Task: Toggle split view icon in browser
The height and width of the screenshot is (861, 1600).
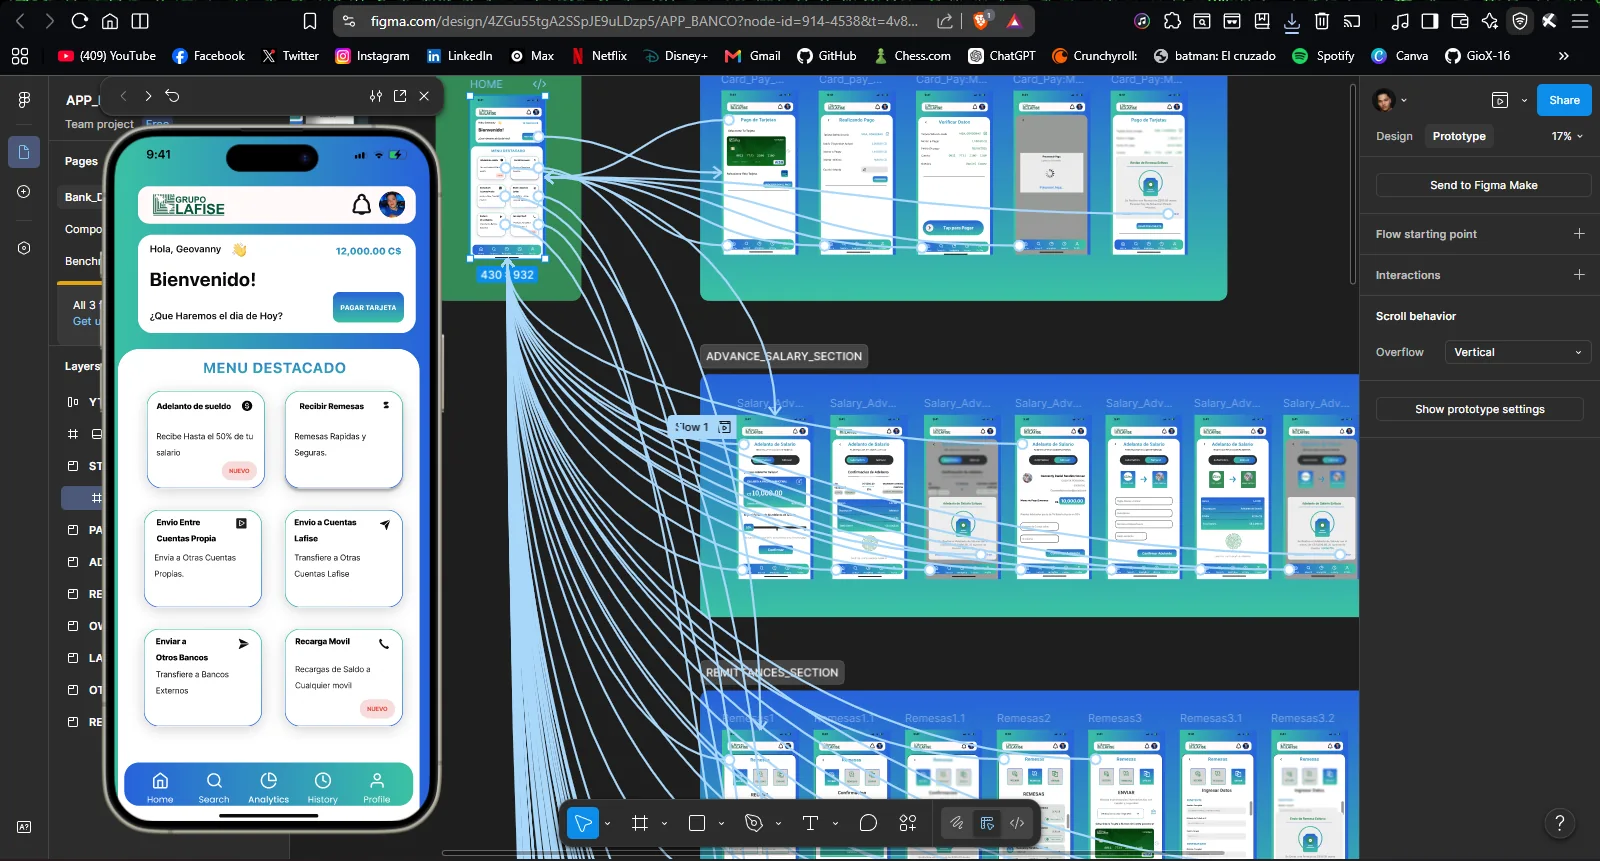Action: pos(140,21)
